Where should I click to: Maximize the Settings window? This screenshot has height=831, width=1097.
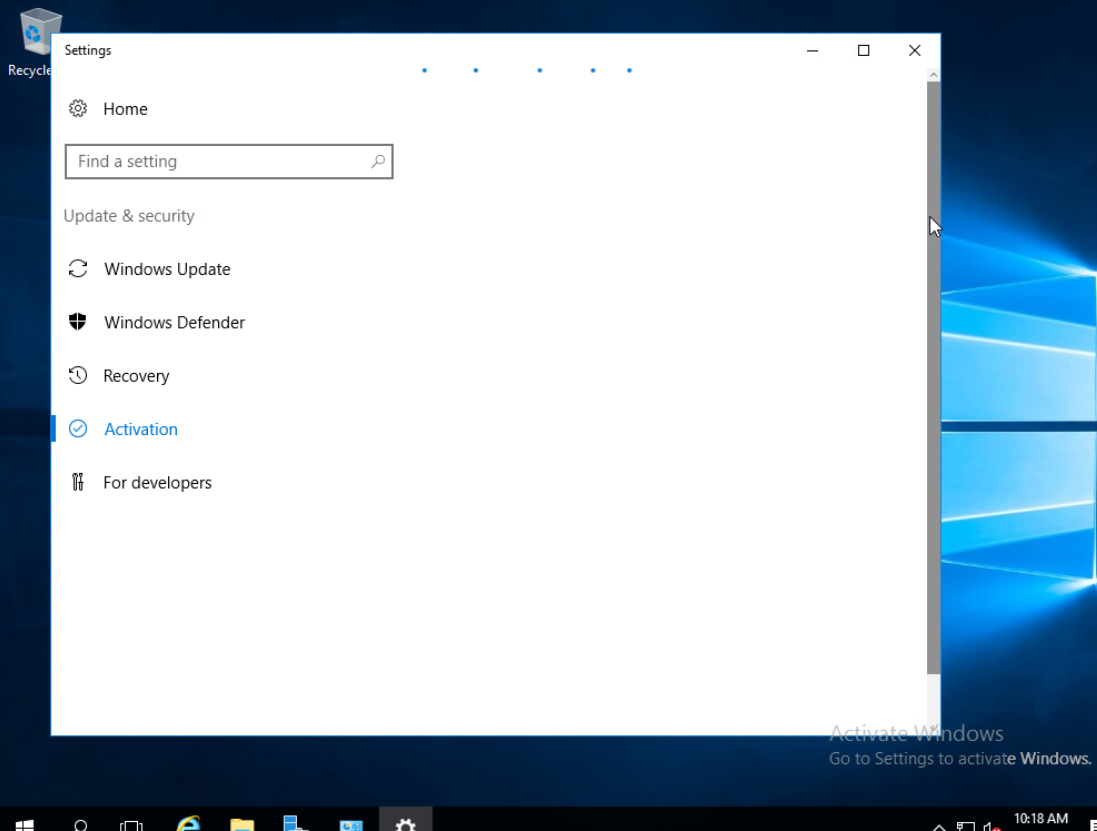pos(863,50)
